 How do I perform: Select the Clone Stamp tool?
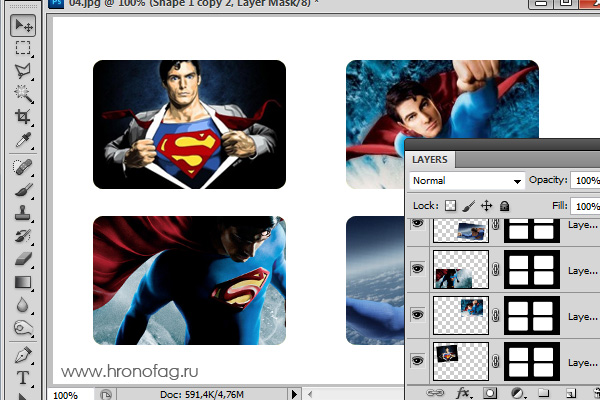coord(23,213)
